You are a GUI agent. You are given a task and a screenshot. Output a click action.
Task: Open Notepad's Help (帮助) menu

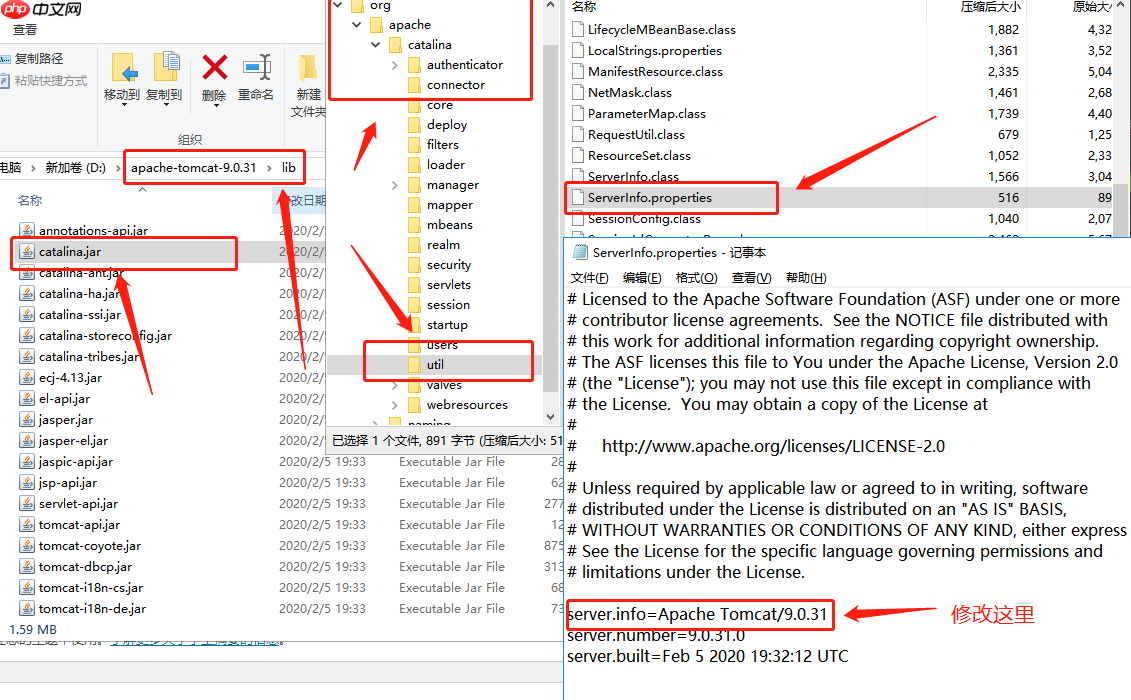click(806, 278)
